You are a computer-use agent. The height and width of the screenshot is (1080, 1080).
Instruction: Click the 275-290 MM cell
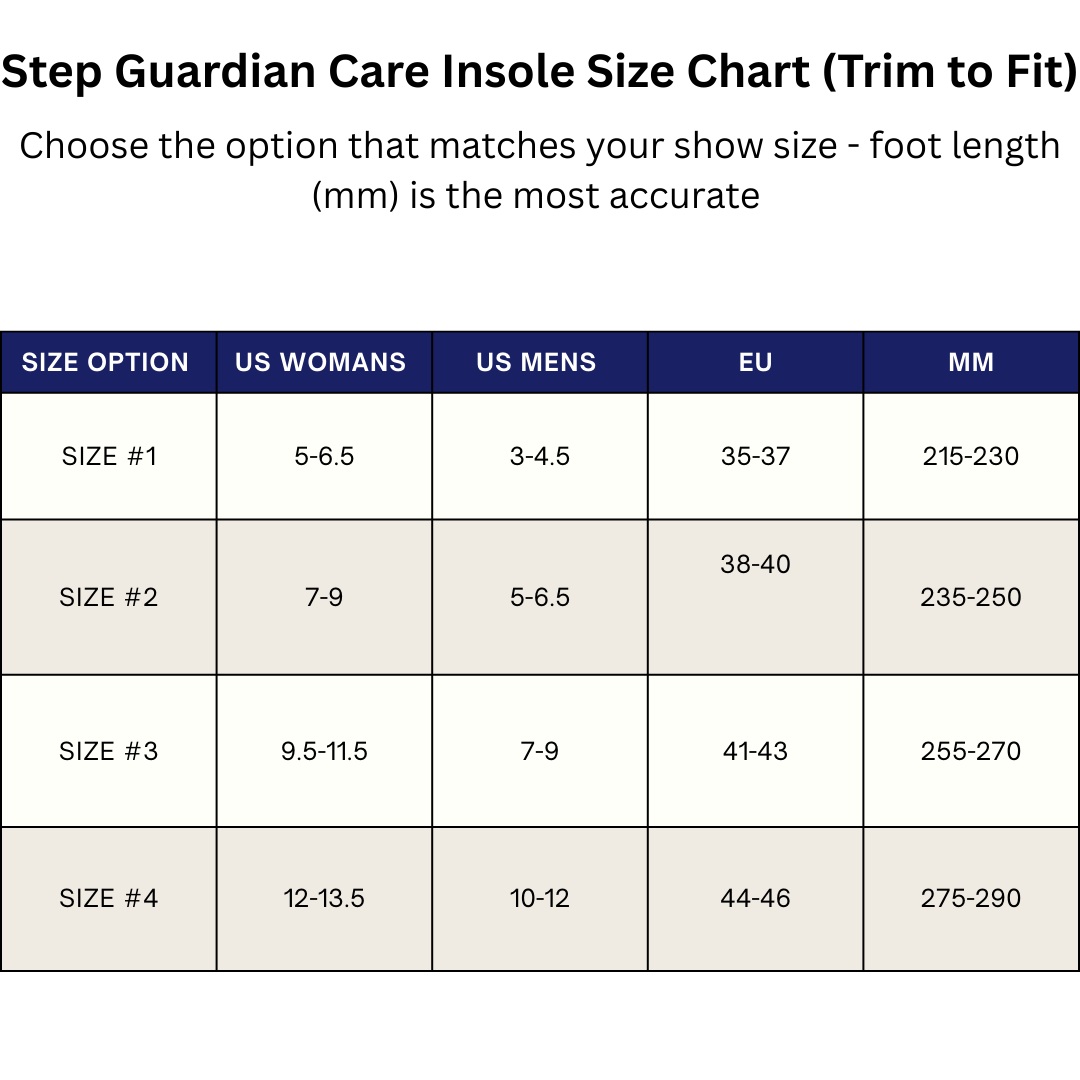click(971, 898)
